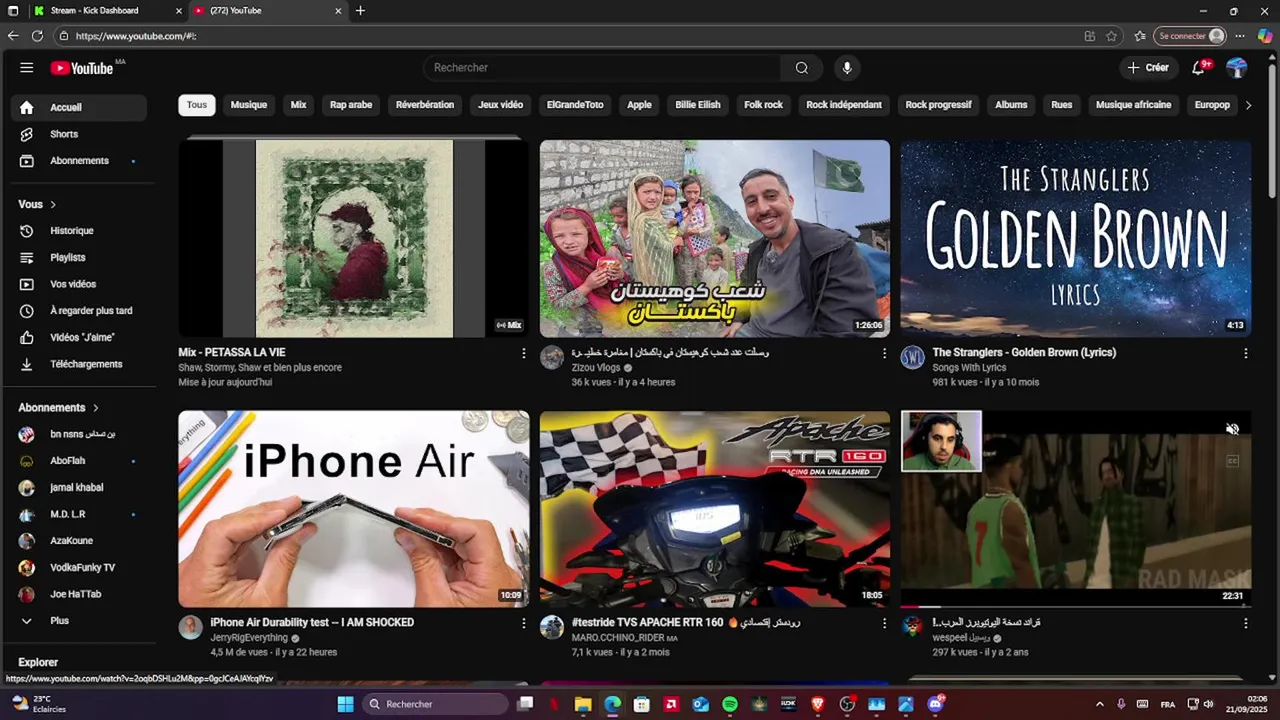The height and width of the screenshot is (720, 1280).
Task: Reload the page with the refresh icon
Action: coord(37,36)
